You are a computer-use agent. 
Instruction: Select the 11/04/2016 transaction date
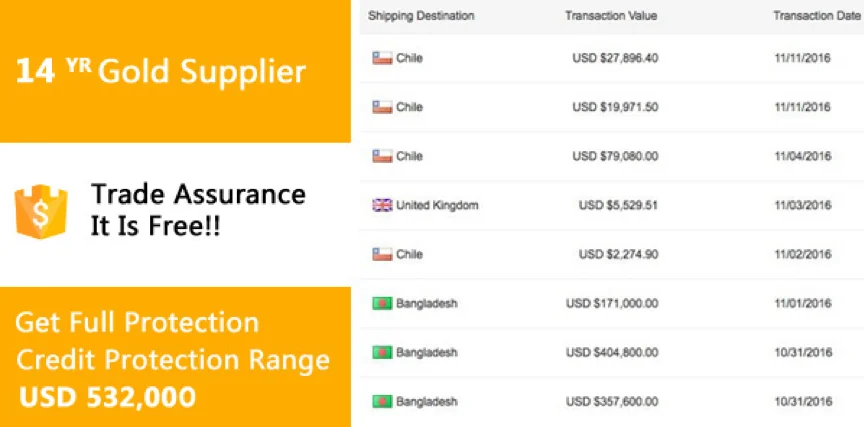tap(803, 156)
